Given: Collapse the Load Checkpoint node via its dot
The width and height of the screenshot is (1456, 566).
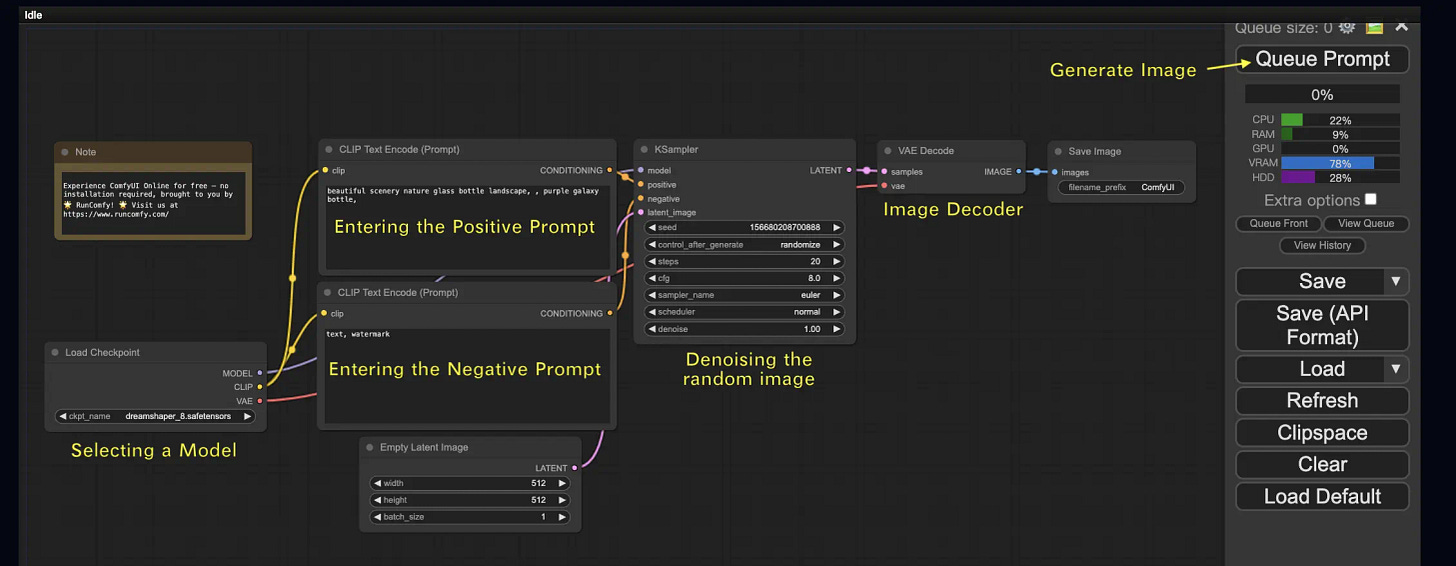Looking at the screenshot, I should (54, 352).
